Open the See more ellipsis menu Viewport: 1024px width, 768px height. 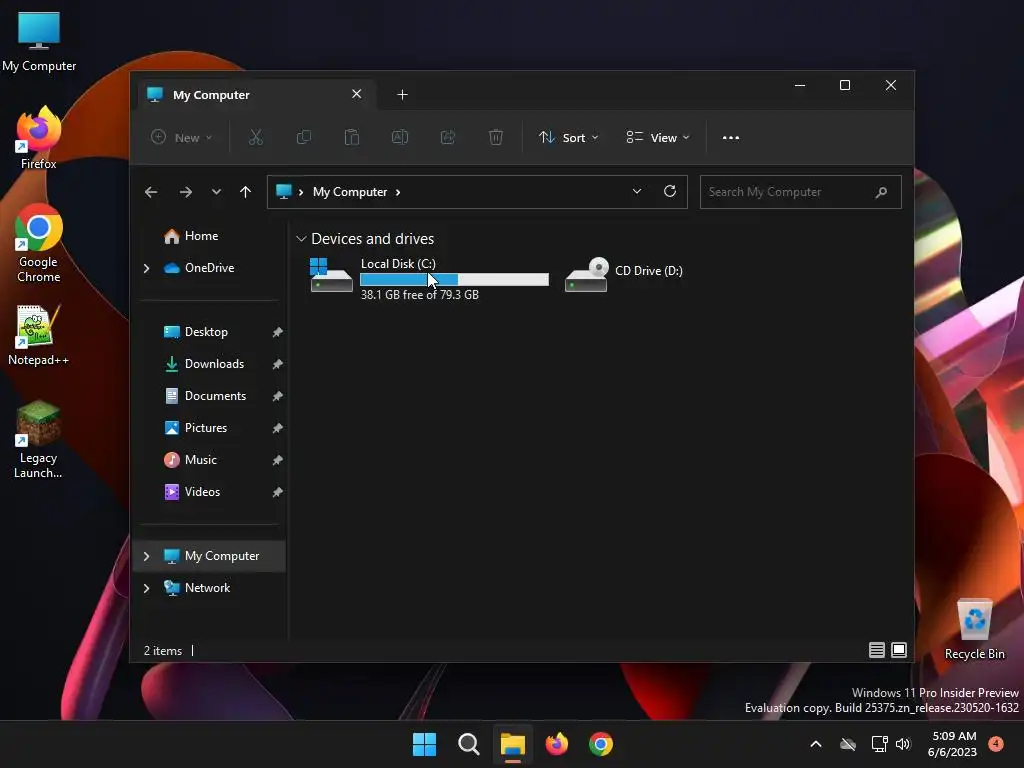click(731, 138)
